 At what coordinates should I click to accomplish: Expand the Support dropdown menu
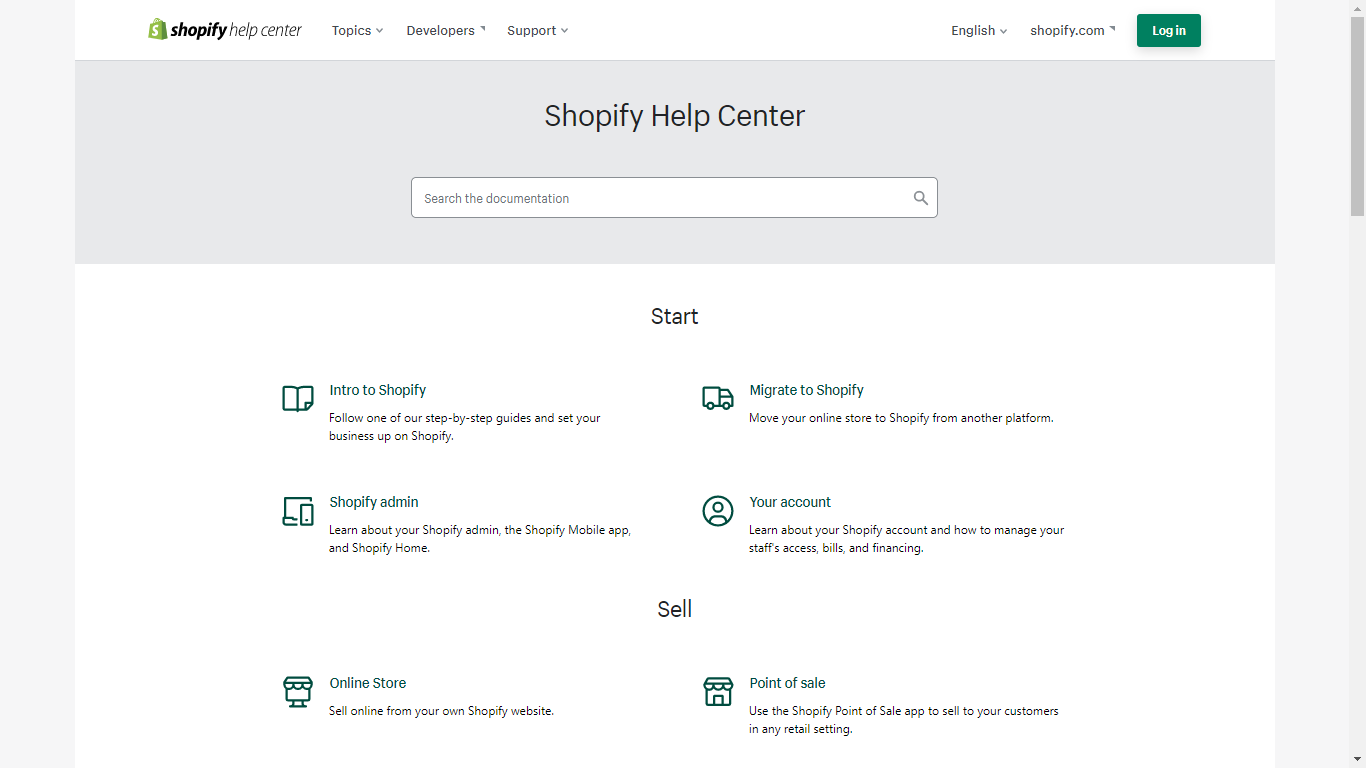(536, 30)
